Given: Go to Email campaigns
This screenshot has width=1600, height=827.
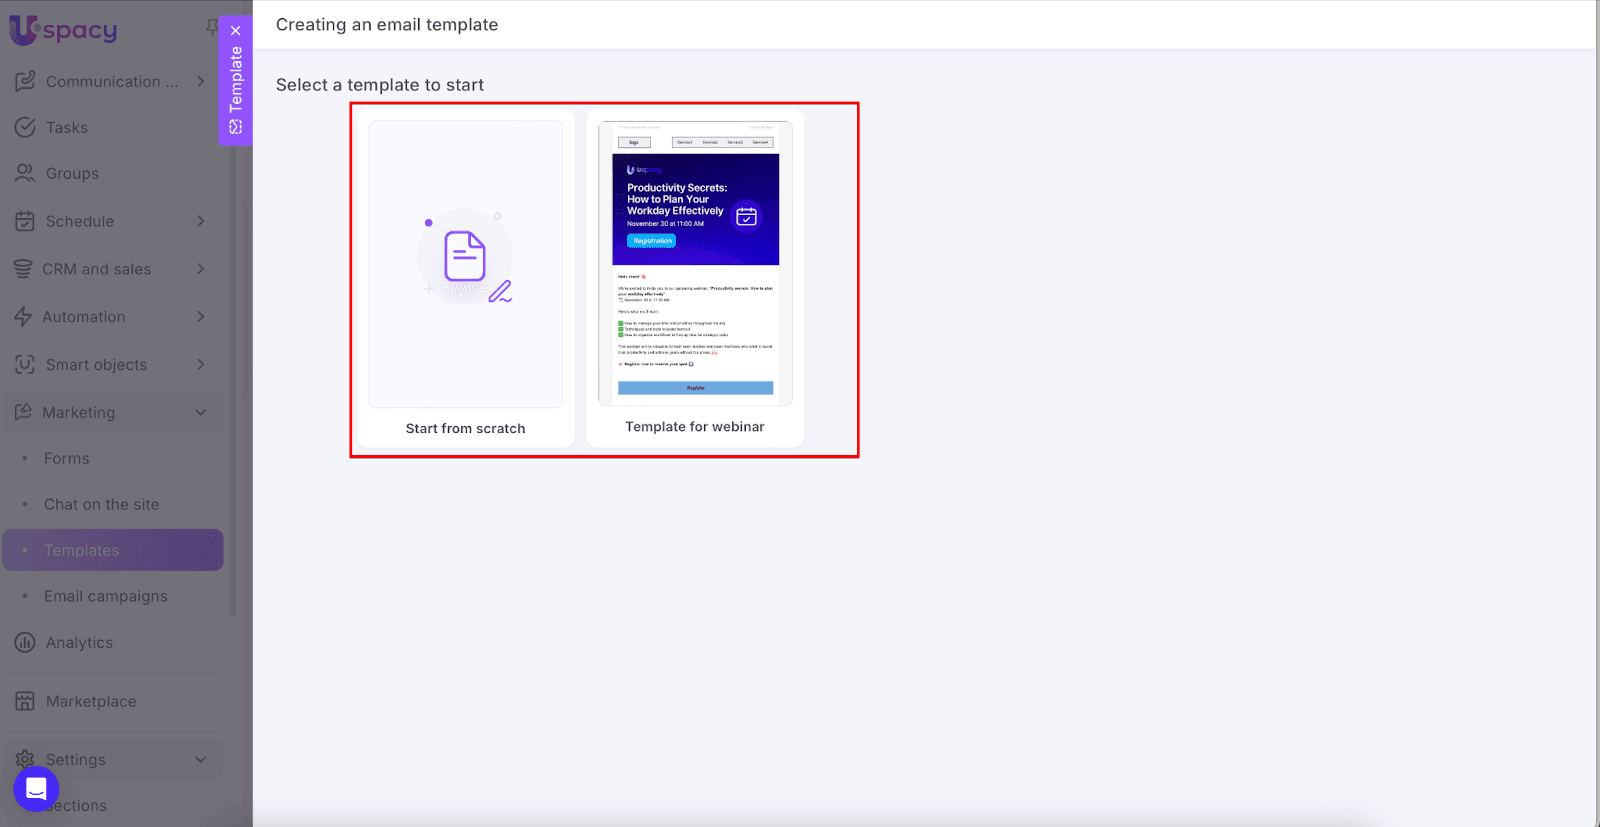Looking at the screenshot, I should click(106, 597).
